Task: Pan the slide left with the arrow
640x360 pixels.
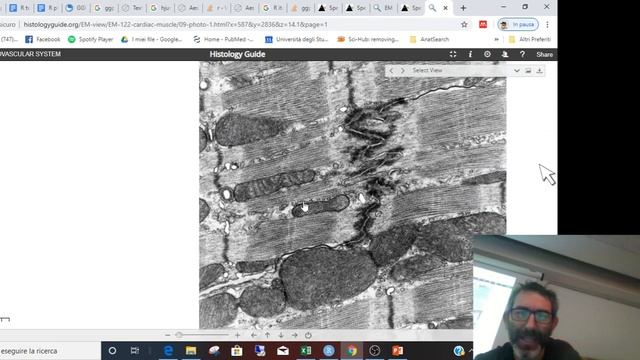Action: click(x=254, y=335)
